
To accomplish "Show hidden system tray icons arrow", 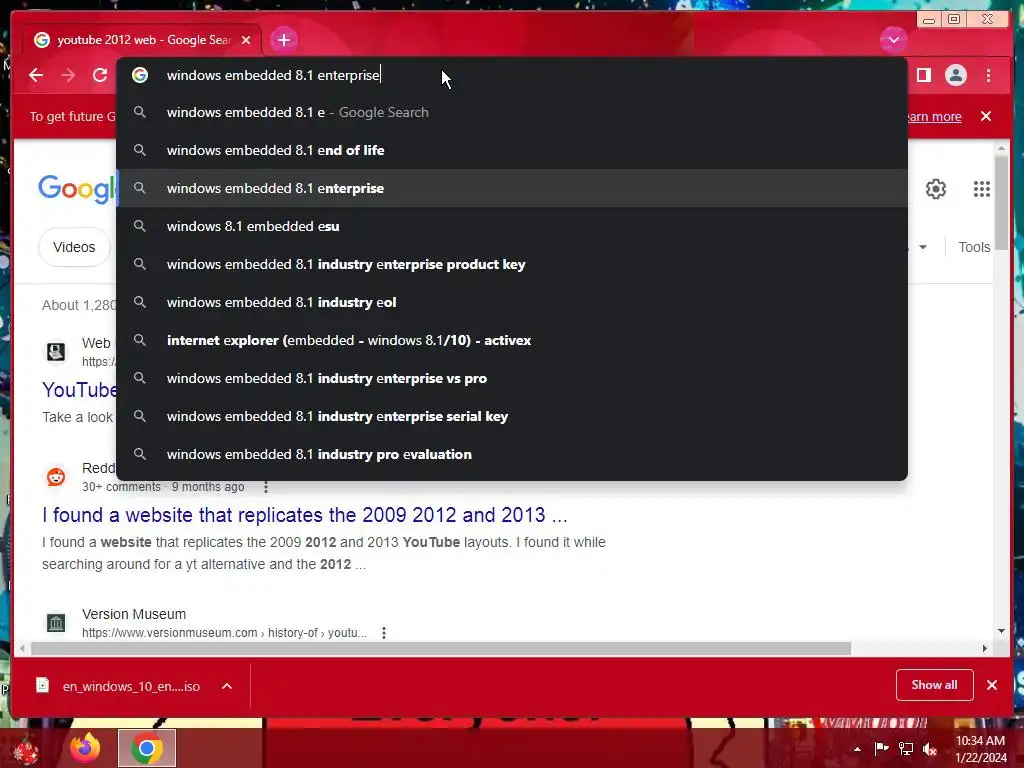I will 857,749.
